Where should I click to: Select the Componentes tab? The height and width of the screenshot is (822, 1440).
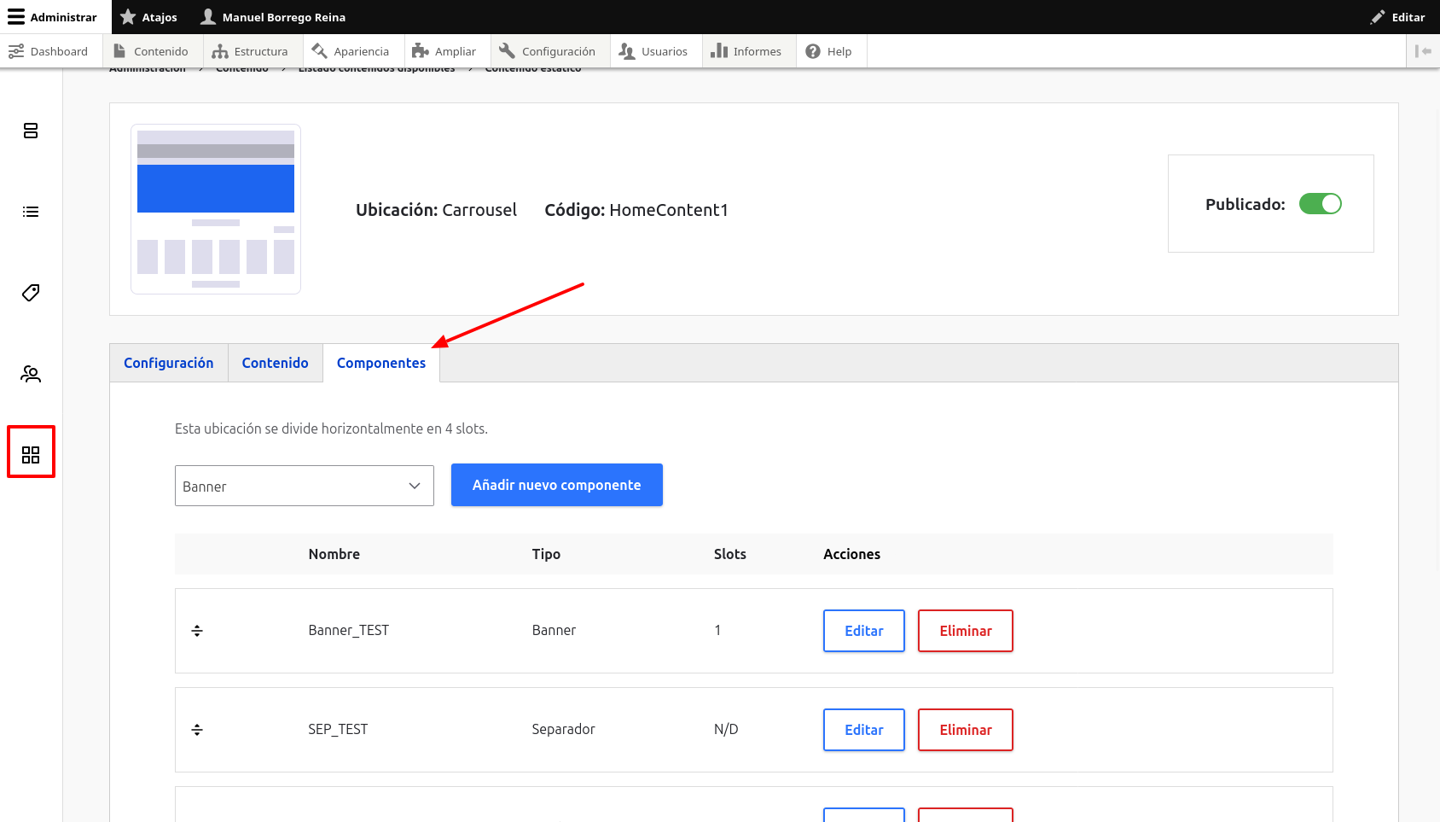coord(381,363)
